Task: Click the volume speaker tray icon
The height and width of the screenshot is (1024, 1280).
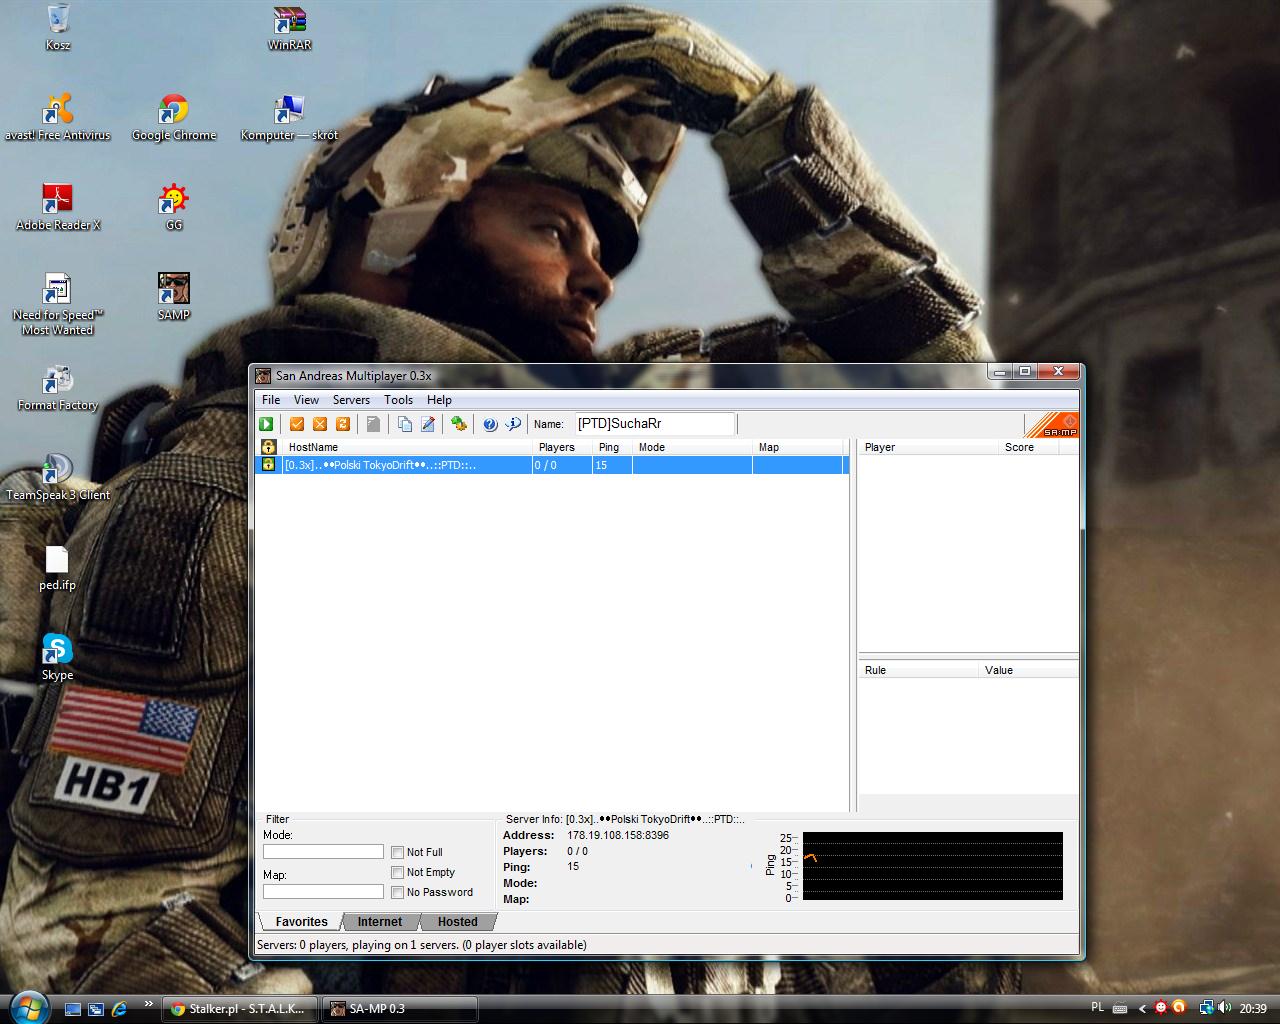Action: pos(1224,1008)
